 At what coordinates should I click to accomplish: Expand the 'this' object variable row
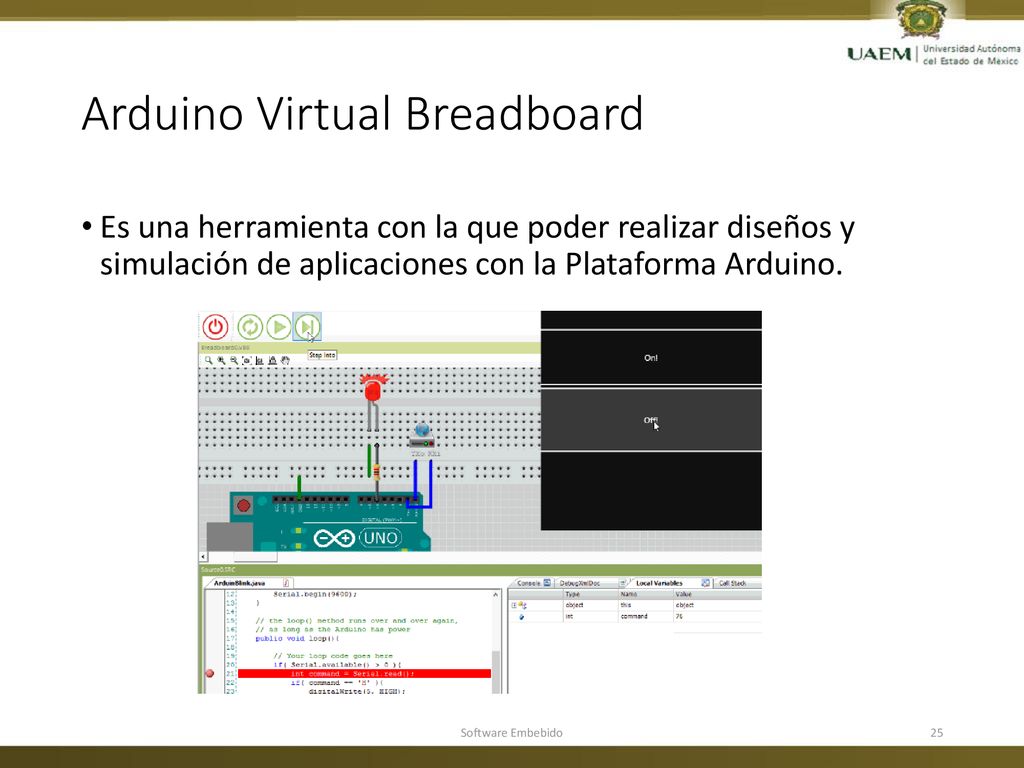514,605
